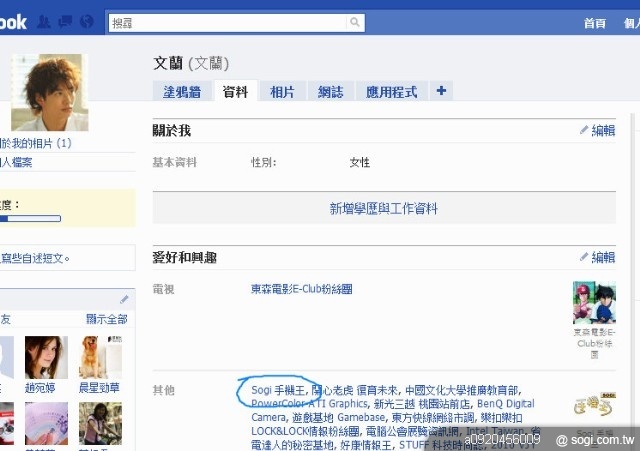Select the 資料 tab
Image resolution: width=640 pixels, height=451 pixels.
[x=235, y=91]
